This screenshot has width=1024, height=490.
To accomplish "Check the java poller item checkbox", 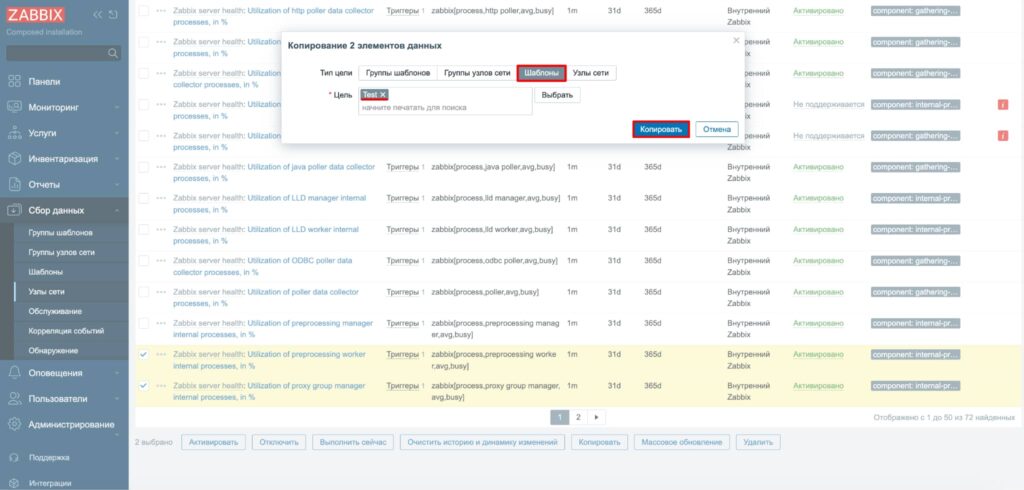I will tap(144, 167).
